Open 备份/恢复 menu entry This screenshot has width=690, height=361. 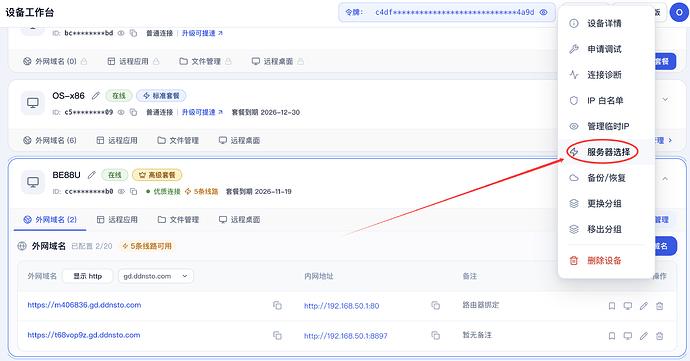606,178
